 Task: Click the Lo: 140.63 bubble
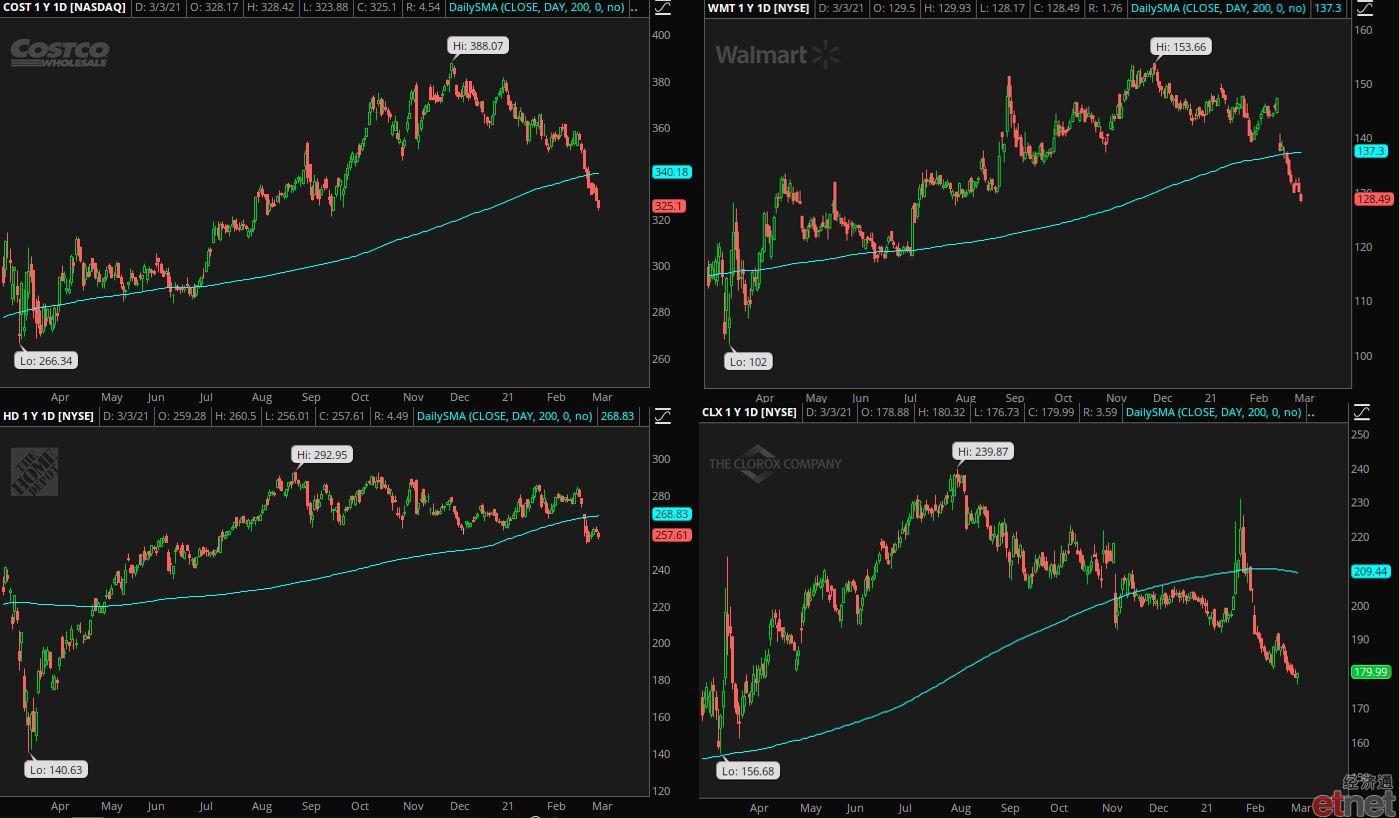[x=56, y=770]
